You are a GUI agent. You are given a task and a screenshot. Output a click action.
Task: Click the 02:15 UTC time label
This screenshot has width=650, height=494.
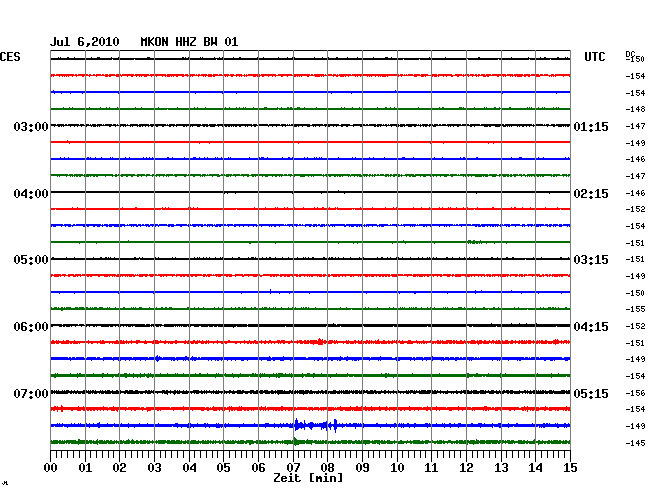point(591,194)
